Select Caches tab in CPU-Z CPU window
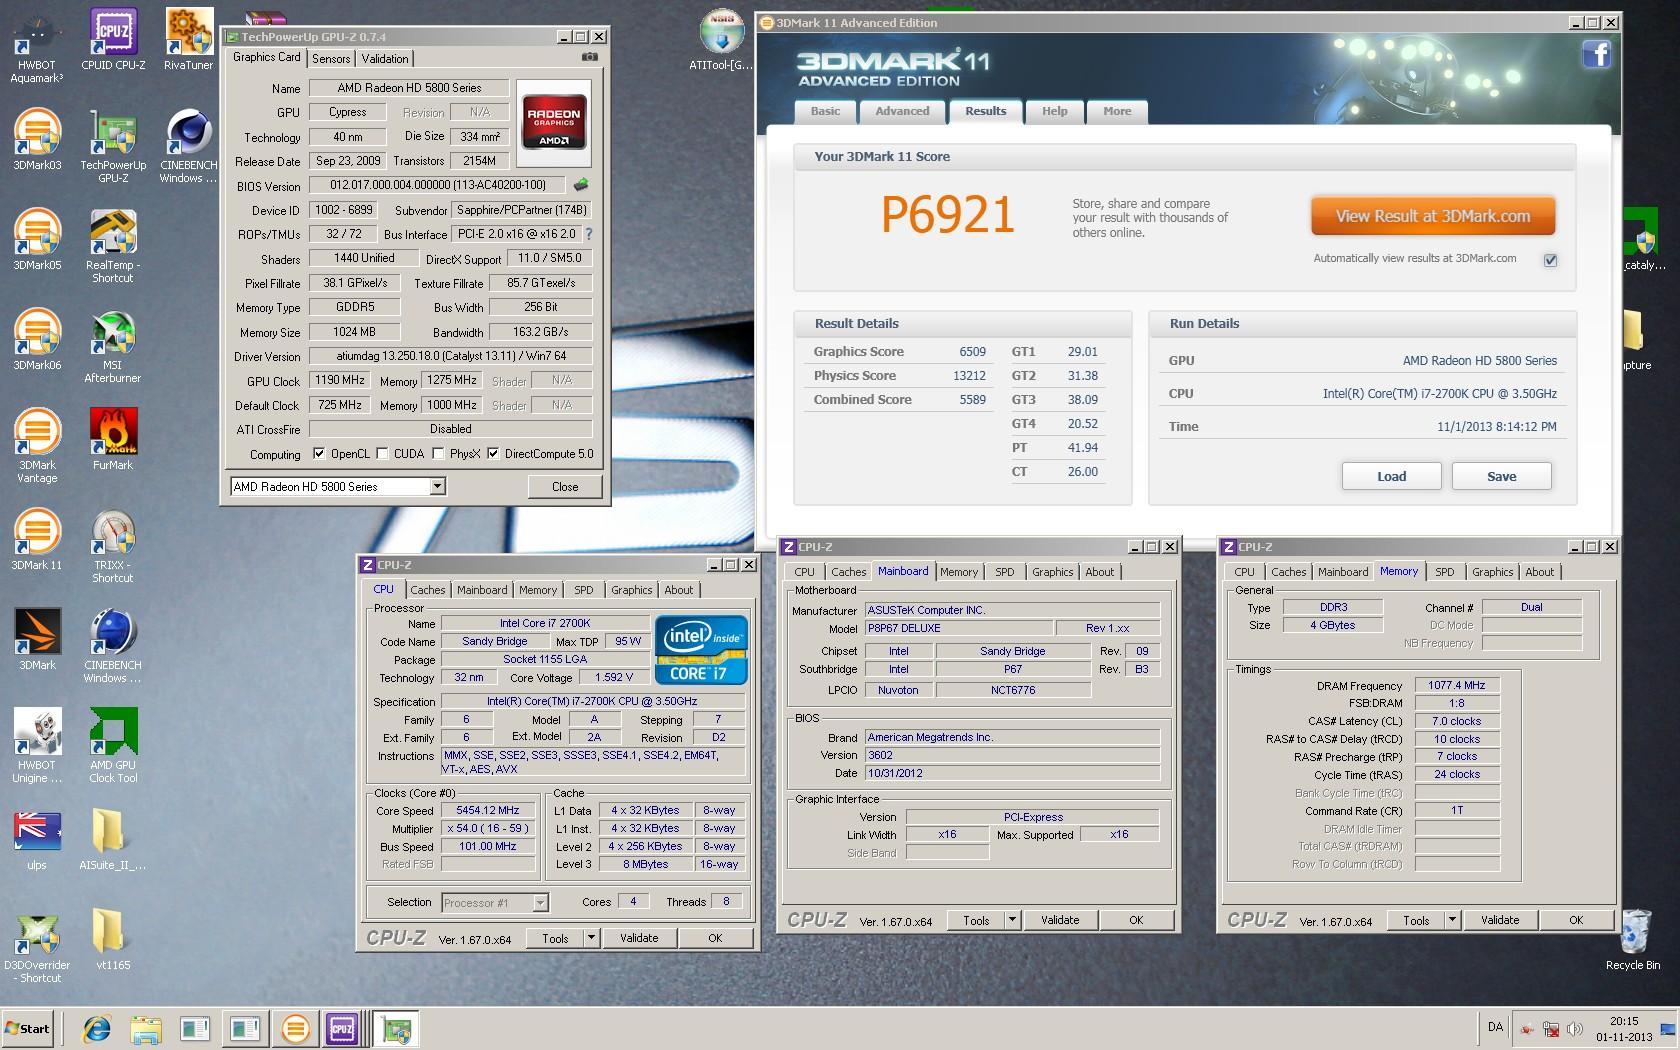 click(428, 590)
